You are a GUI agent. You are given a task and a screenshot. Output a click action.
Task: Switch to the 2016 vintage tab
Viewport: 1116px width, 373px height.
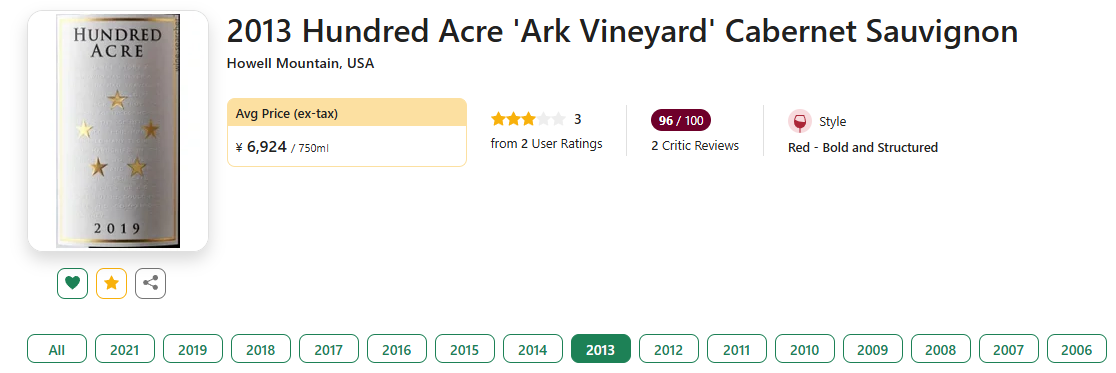(x=396, y=349)
